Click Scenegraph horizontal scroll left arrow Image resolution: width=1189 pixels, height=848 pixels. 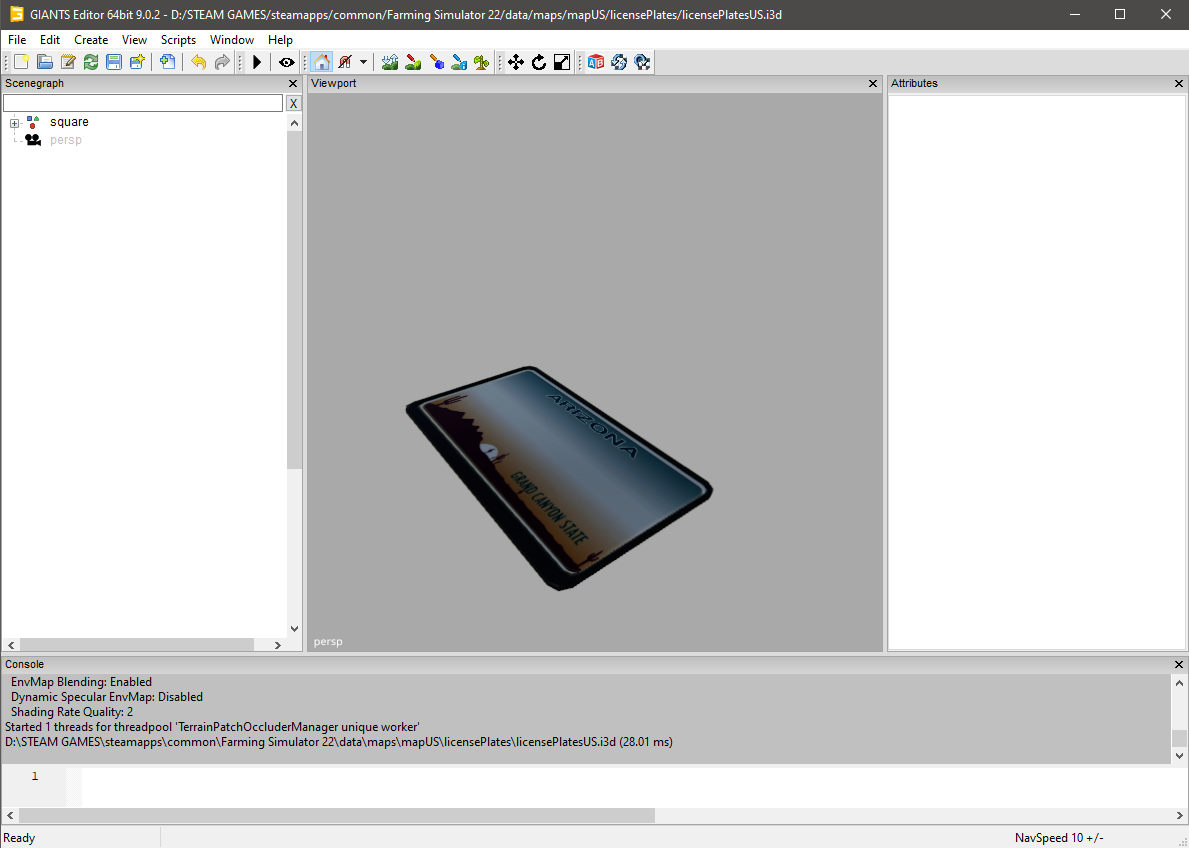(x=12, y=645)
